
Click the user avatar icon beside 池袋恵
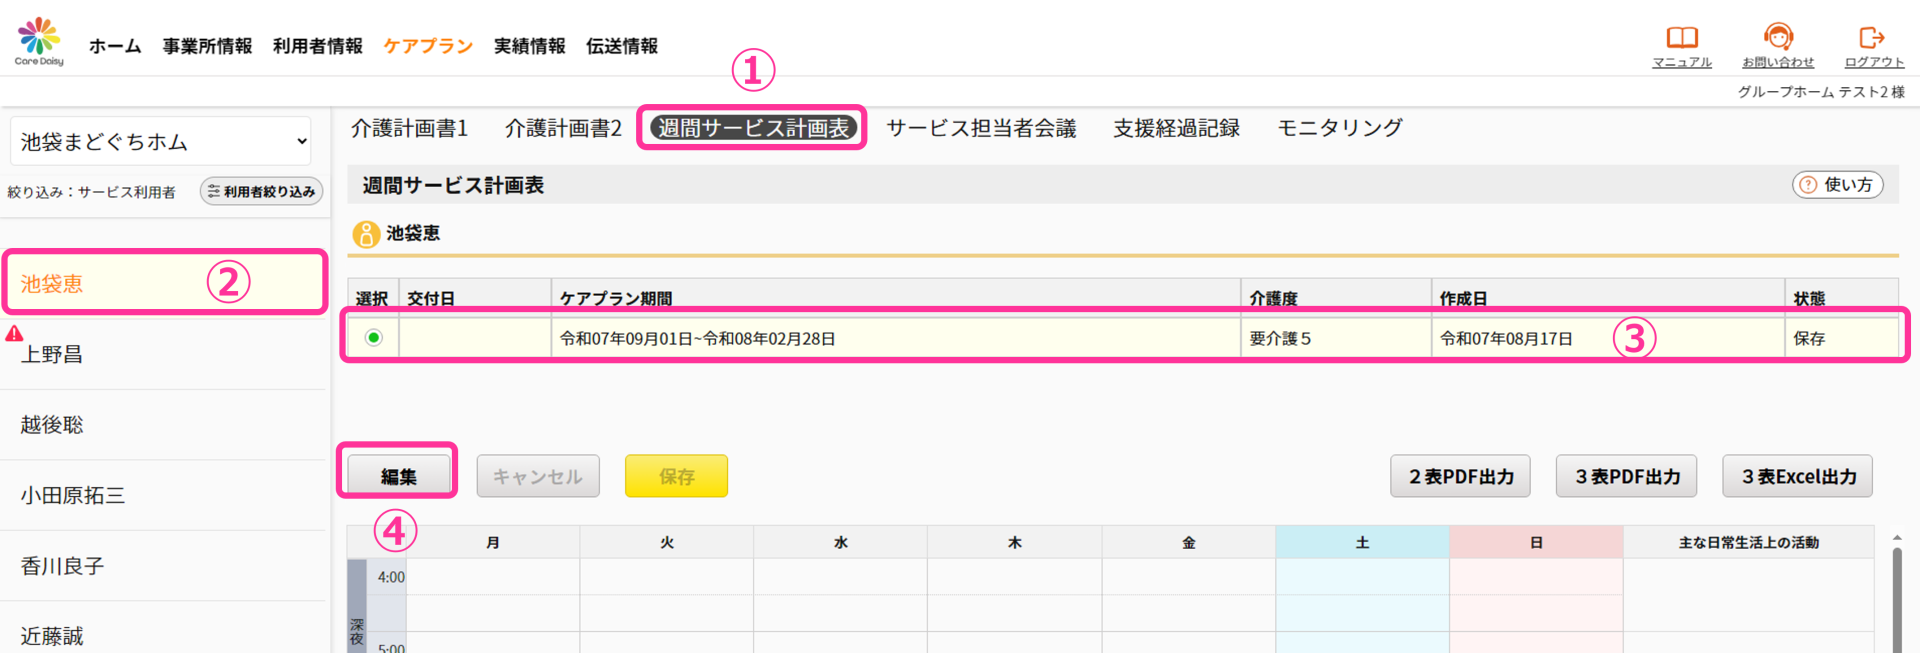click(x=366, y=234)
